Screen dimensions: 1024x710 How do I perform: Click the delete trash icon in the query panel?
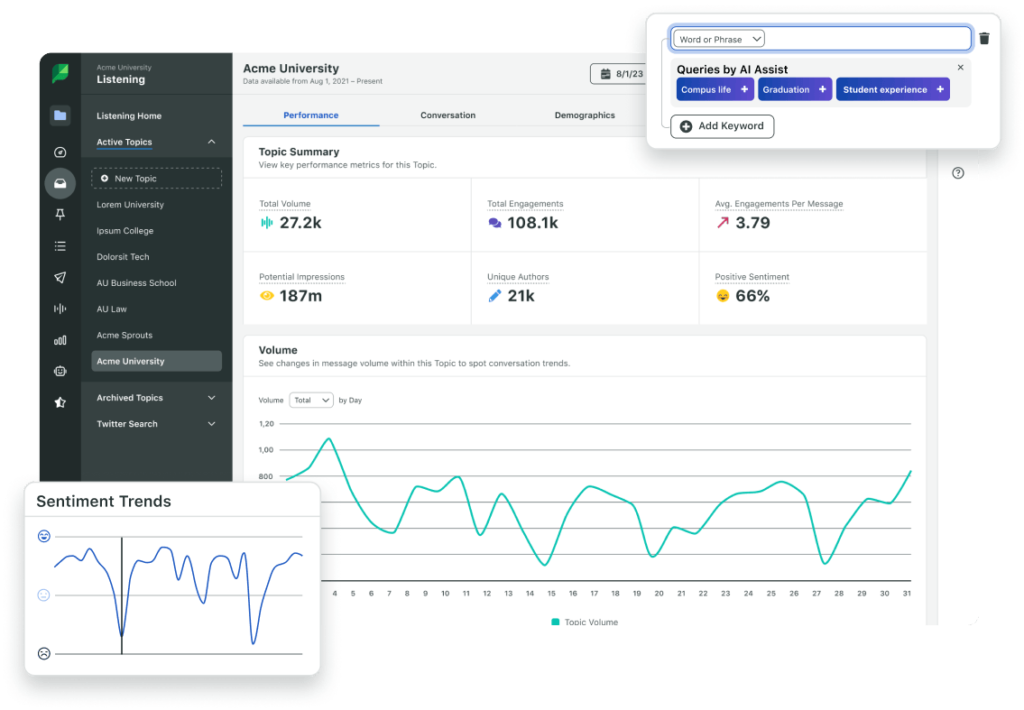[x=985, y=37]
